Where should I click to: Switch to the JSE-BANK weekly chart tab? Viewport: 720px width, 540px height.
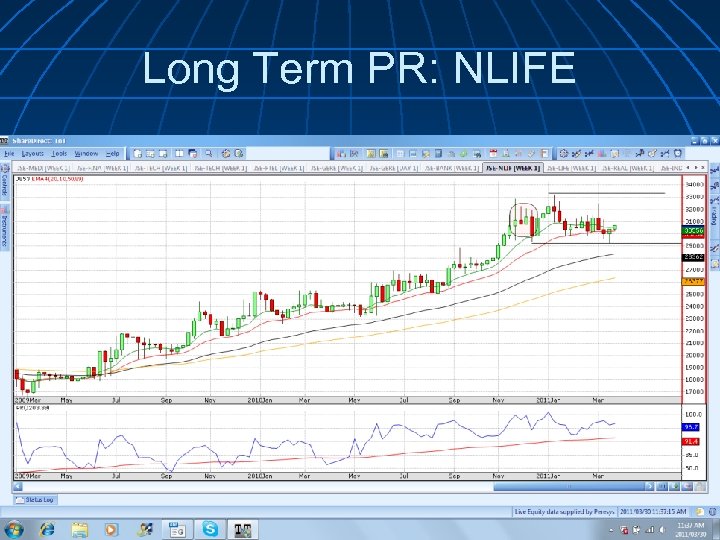click(x=452, y=169)
